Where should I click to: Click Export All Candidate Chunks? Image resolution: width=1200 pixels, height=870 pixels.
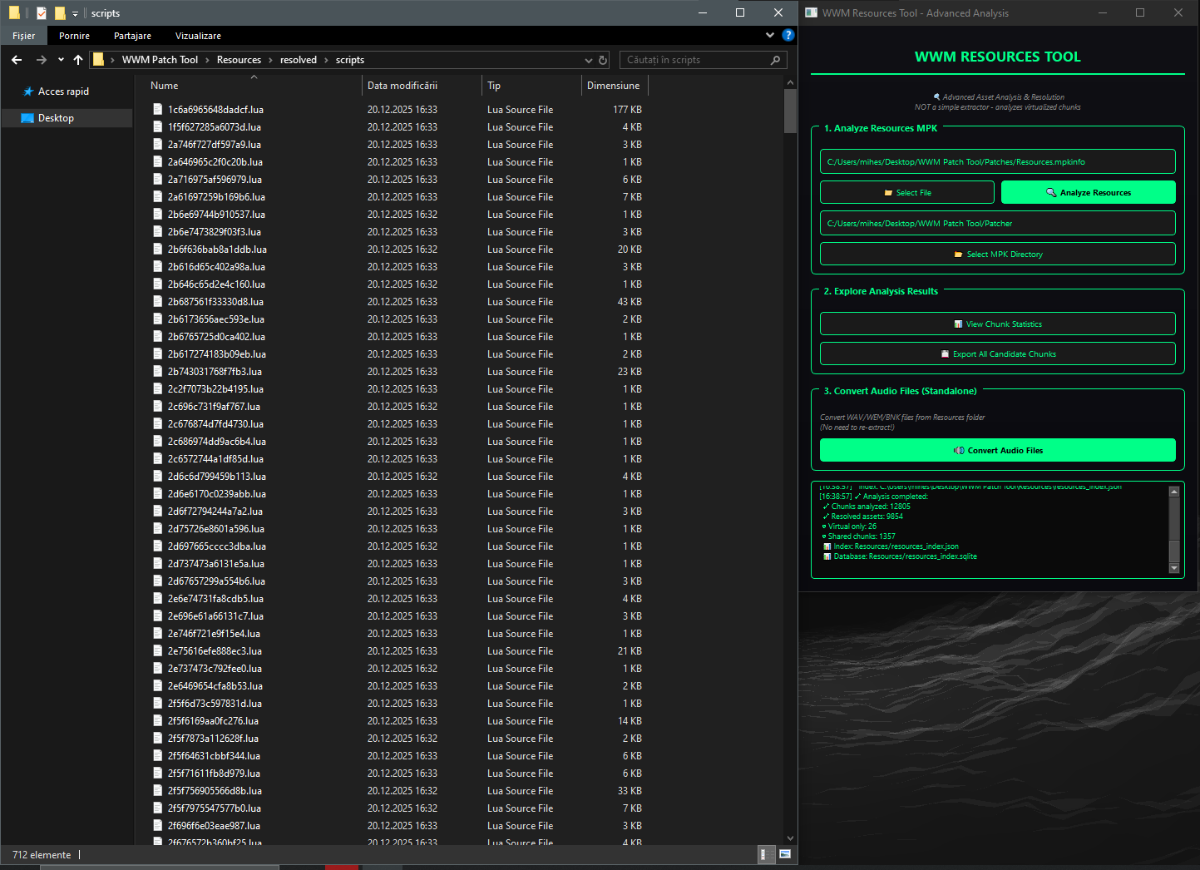coord(997,353)
